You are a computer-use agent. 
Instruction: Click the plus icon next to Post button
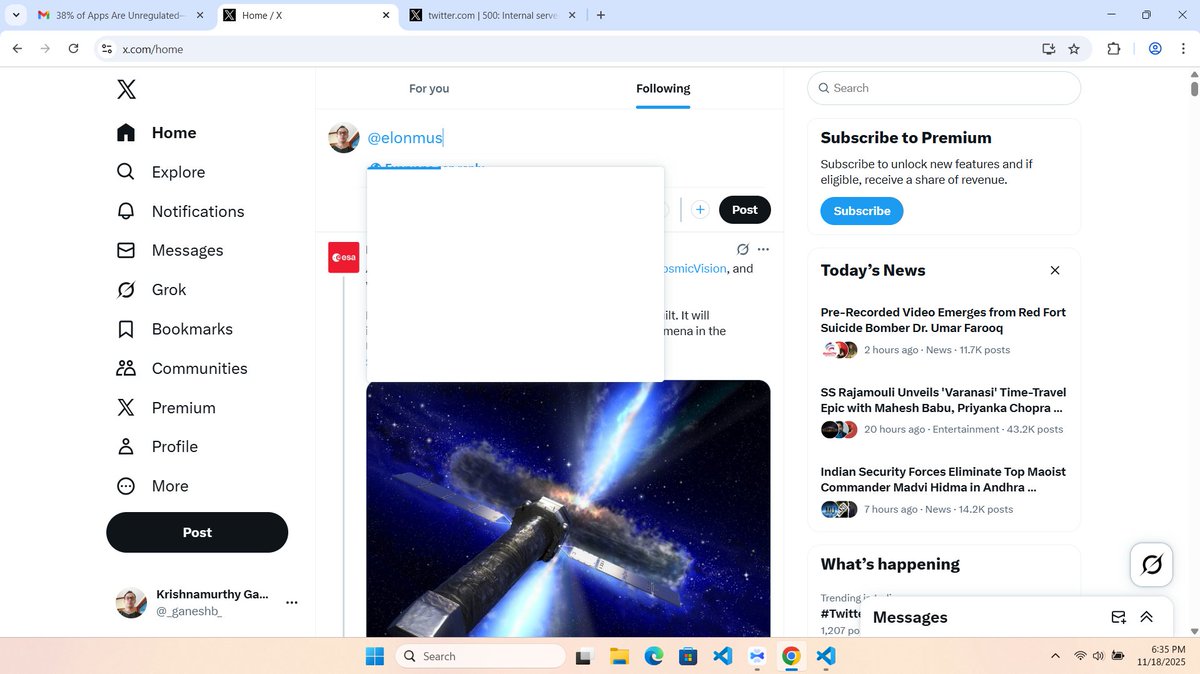(x=699, y=209)
